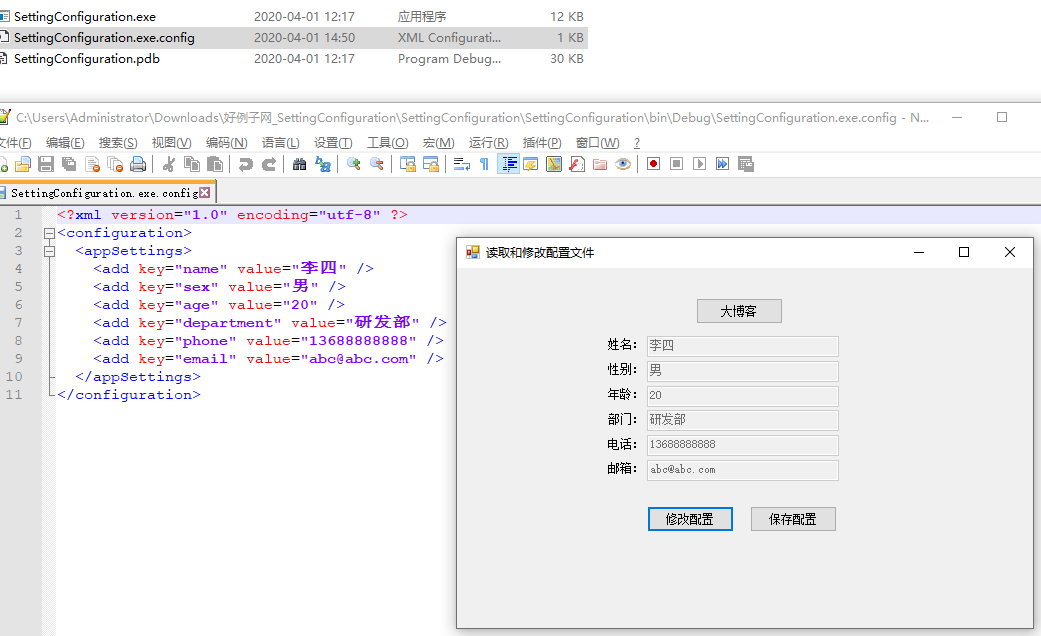1041x636 pixels.
Task: Open the 运行(R) menu
Action: [488, 143]
